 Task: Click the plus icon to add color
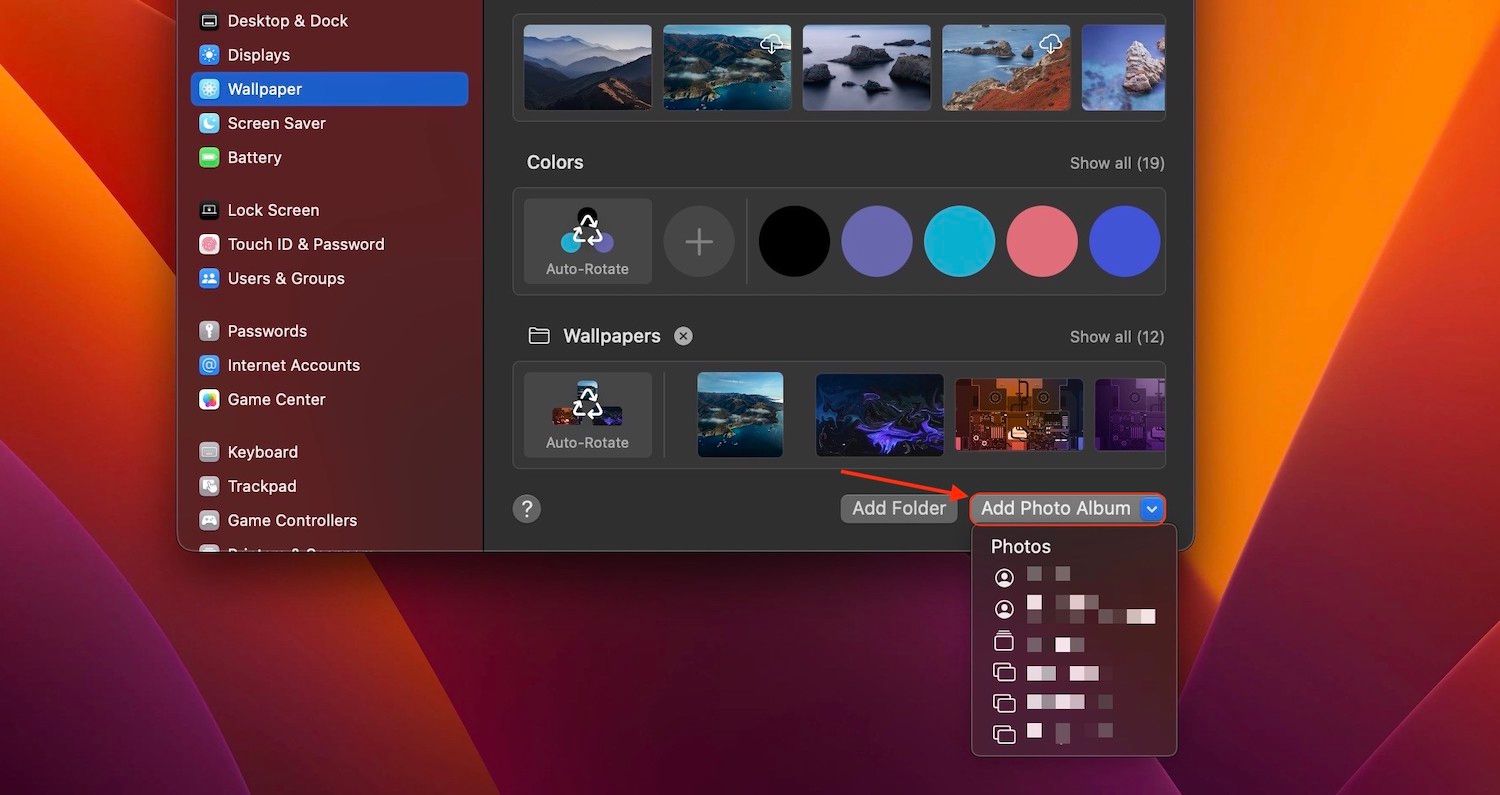699,241
